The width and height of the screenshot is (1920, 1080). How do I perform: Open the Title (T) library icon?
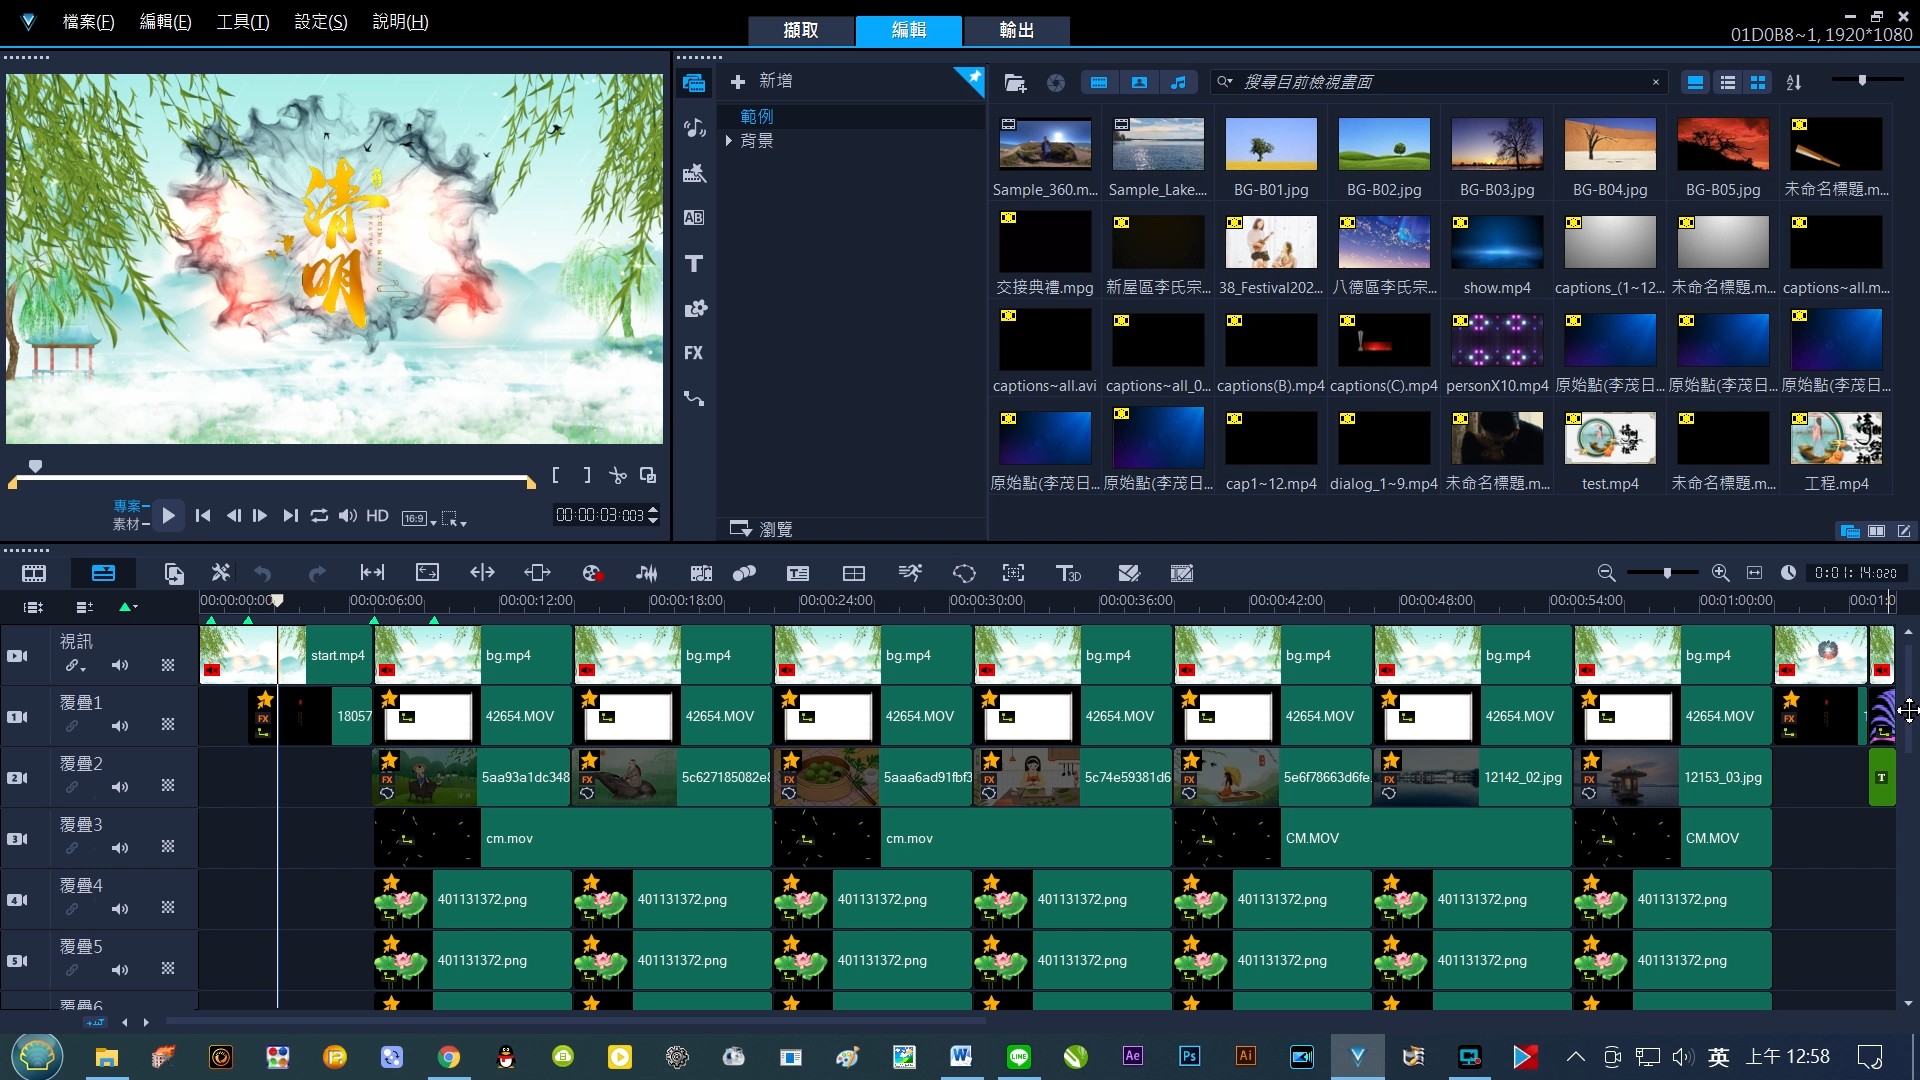694,264
